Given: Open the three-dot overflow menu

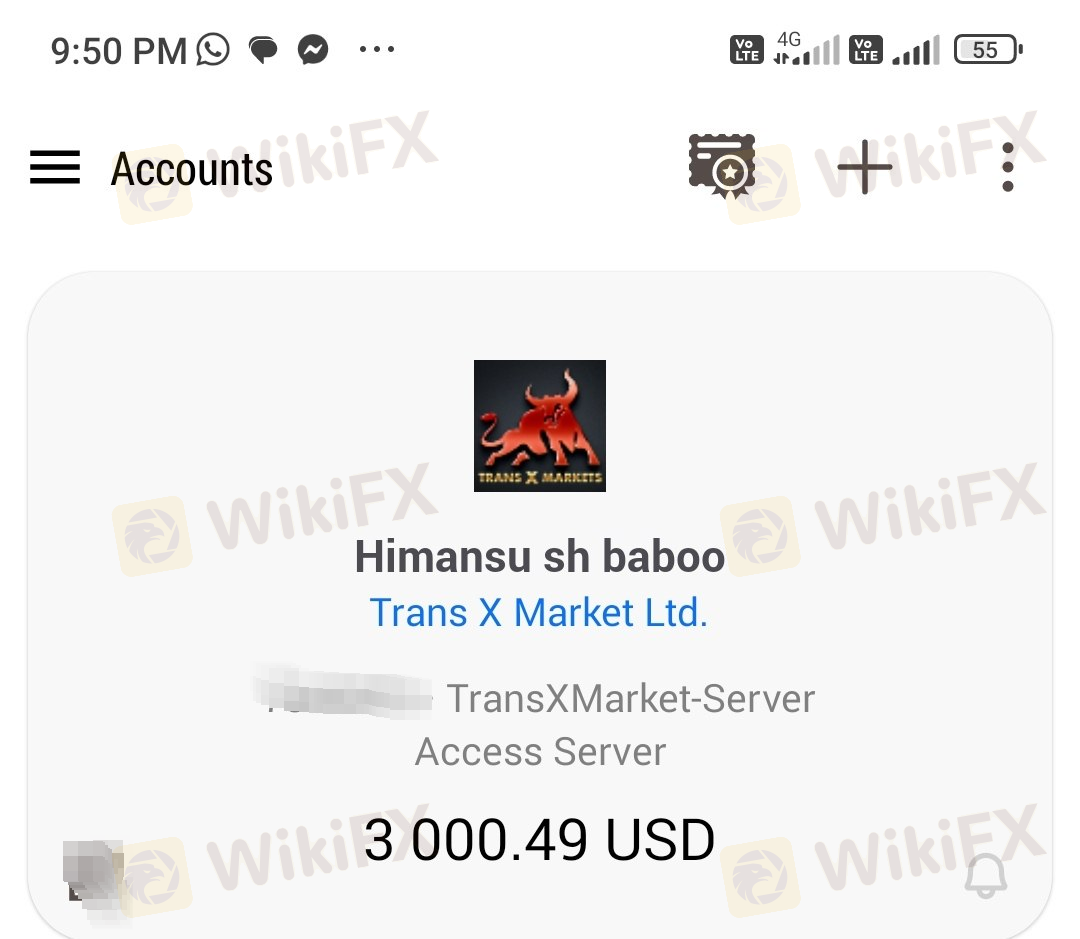Looking at the screenshot, I should tap(1008, 167).
